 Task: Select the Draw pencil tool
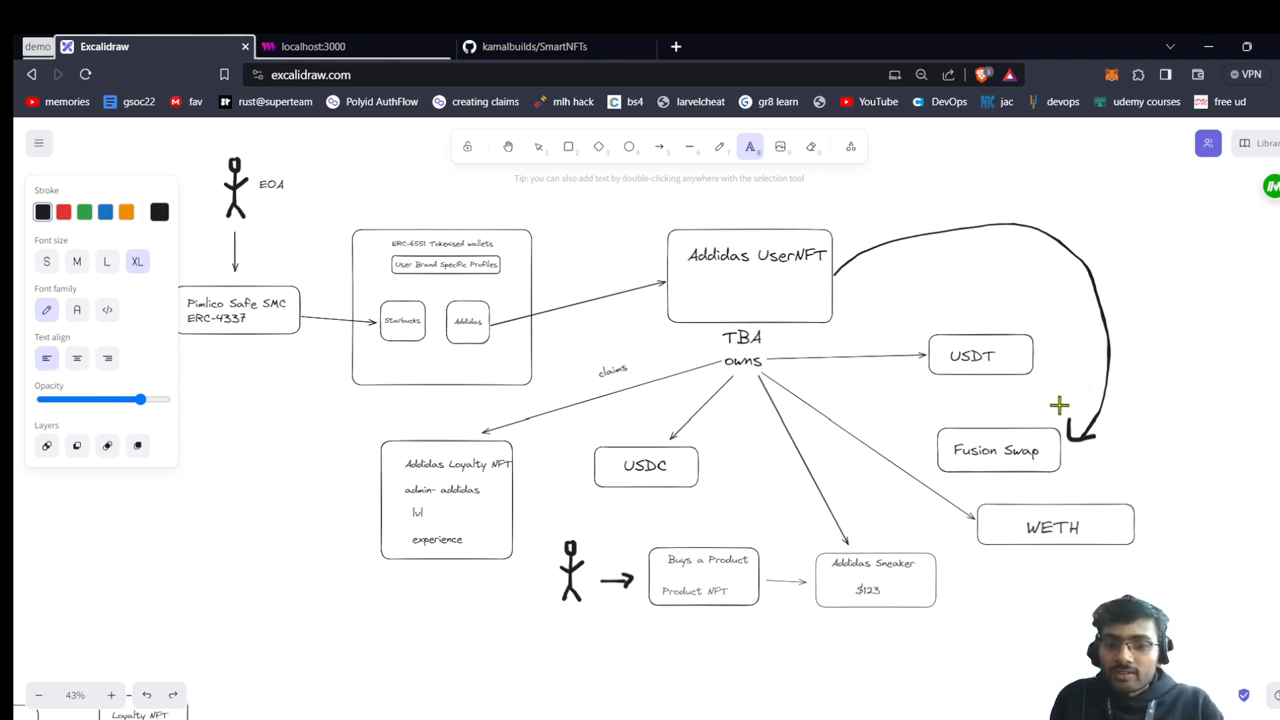(x=719, y=147)
